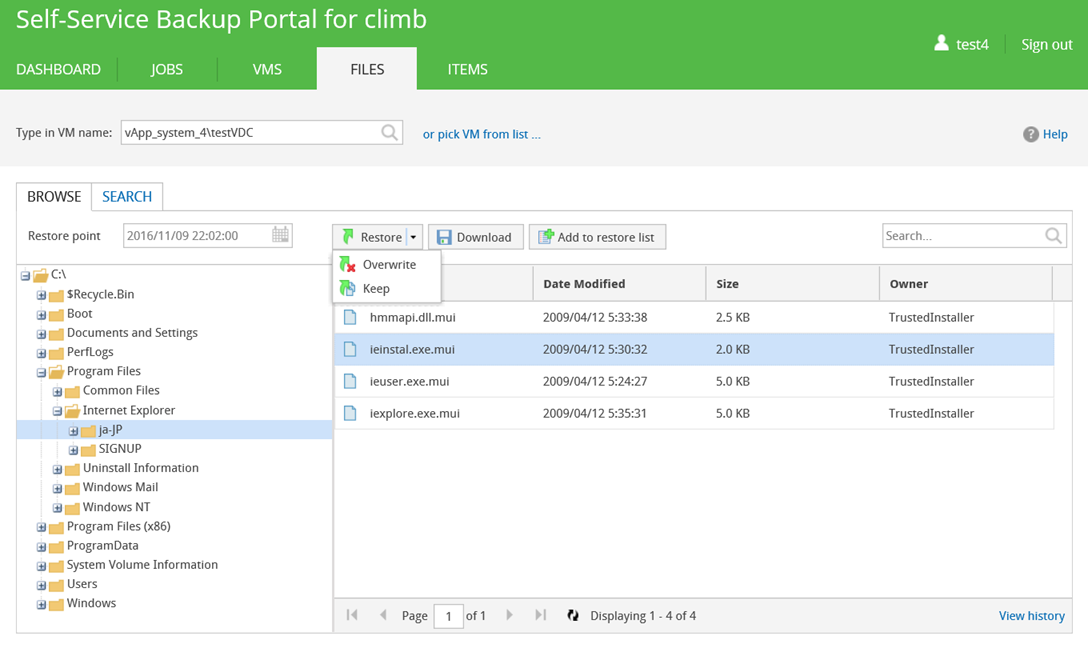Click the refresh icon in pagination bar

click(573, 616)
